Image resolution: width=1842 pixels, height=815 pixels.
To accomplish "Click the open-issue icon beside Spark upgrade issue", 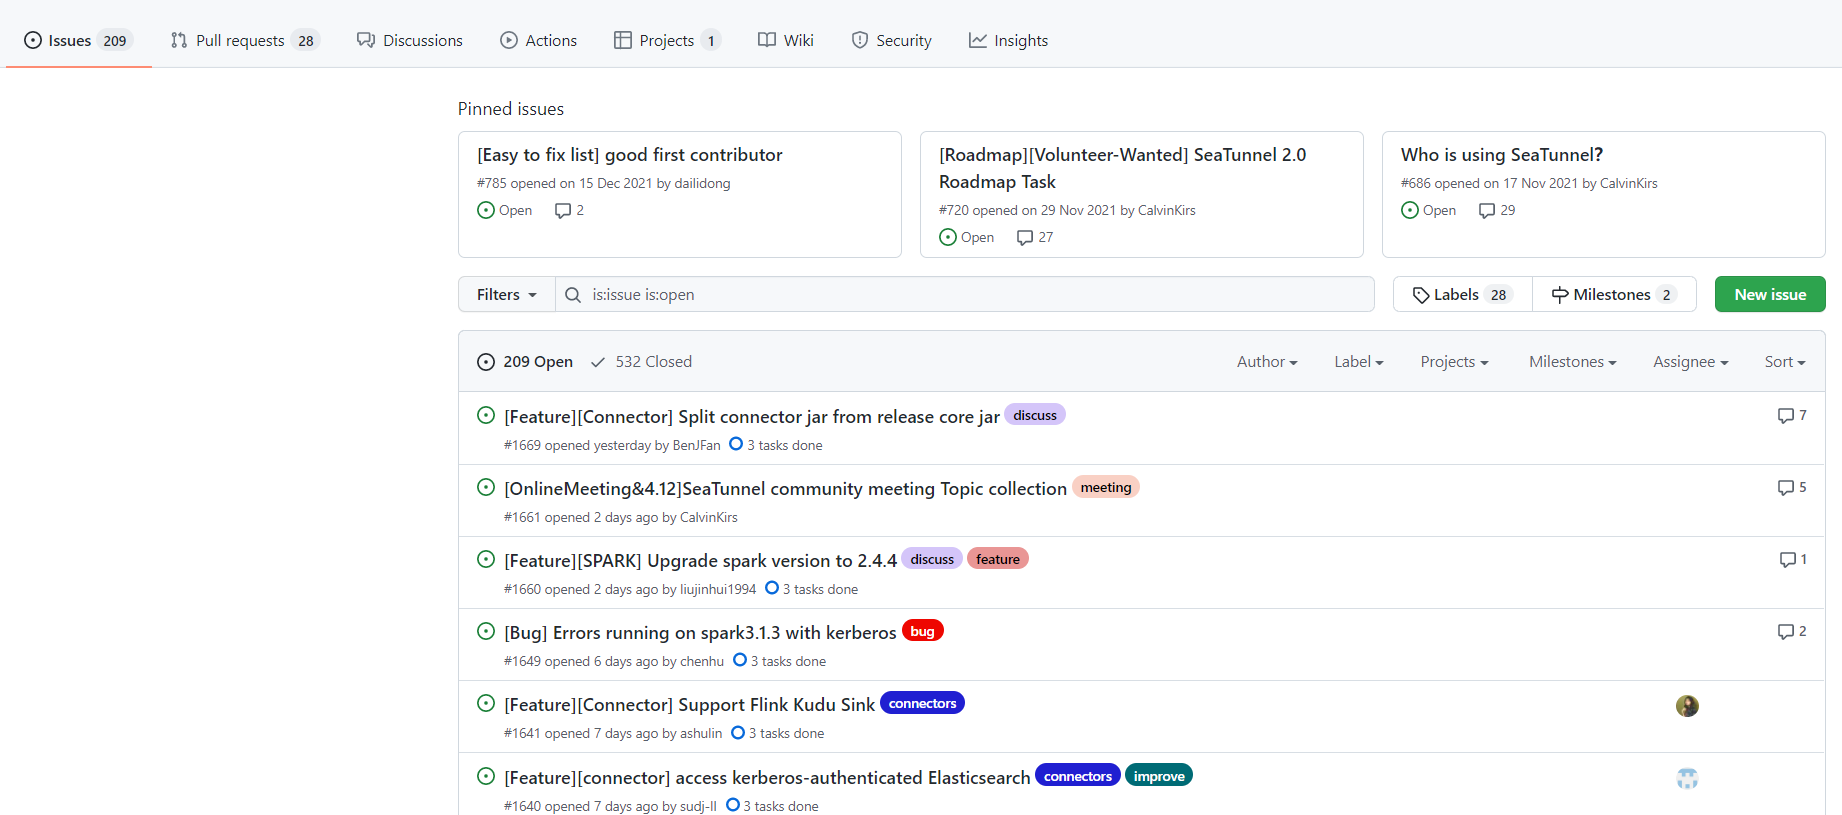I will 486,560.
